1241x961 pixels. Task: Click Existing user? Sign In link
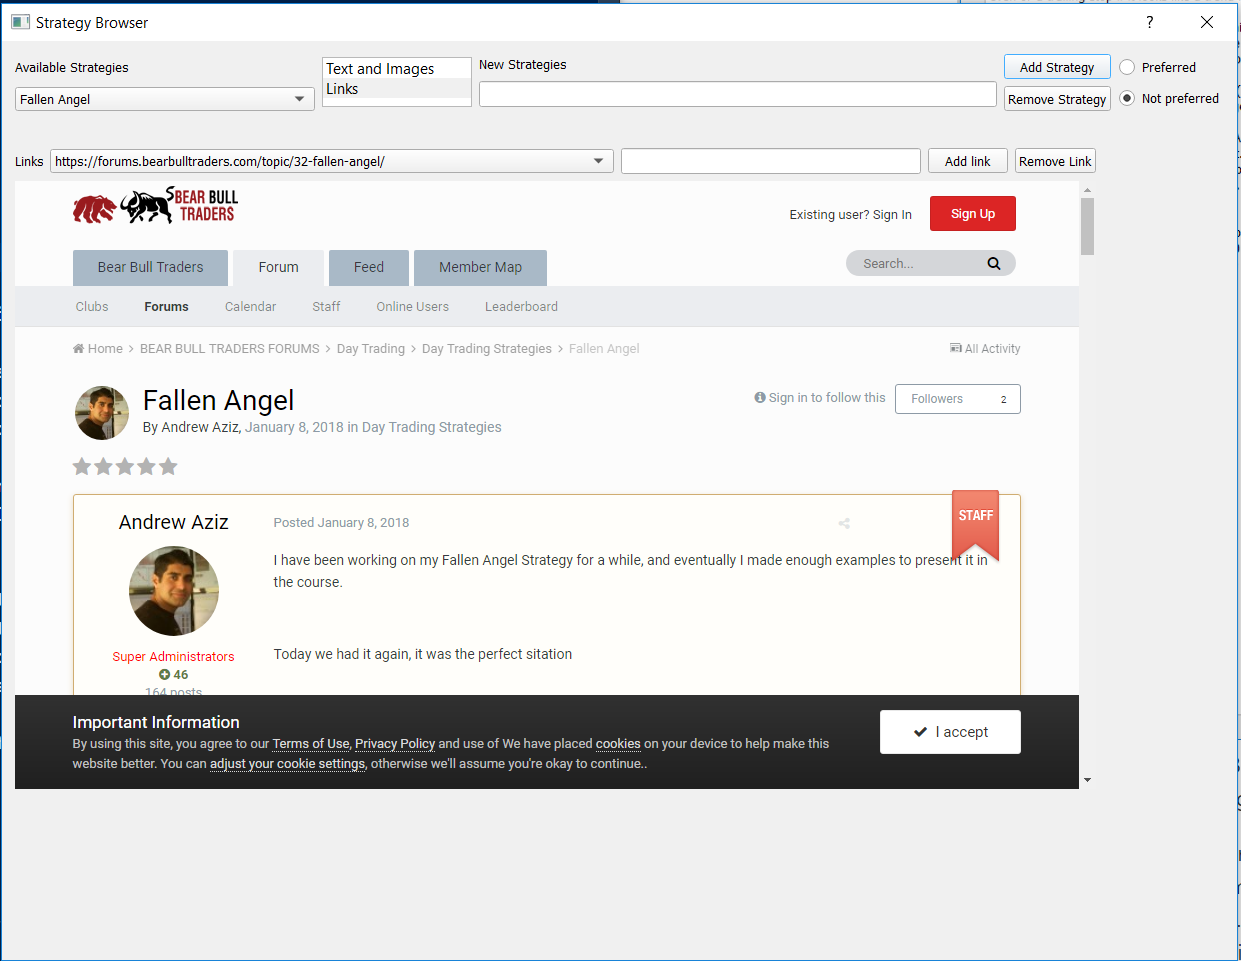tap(850, 214)
